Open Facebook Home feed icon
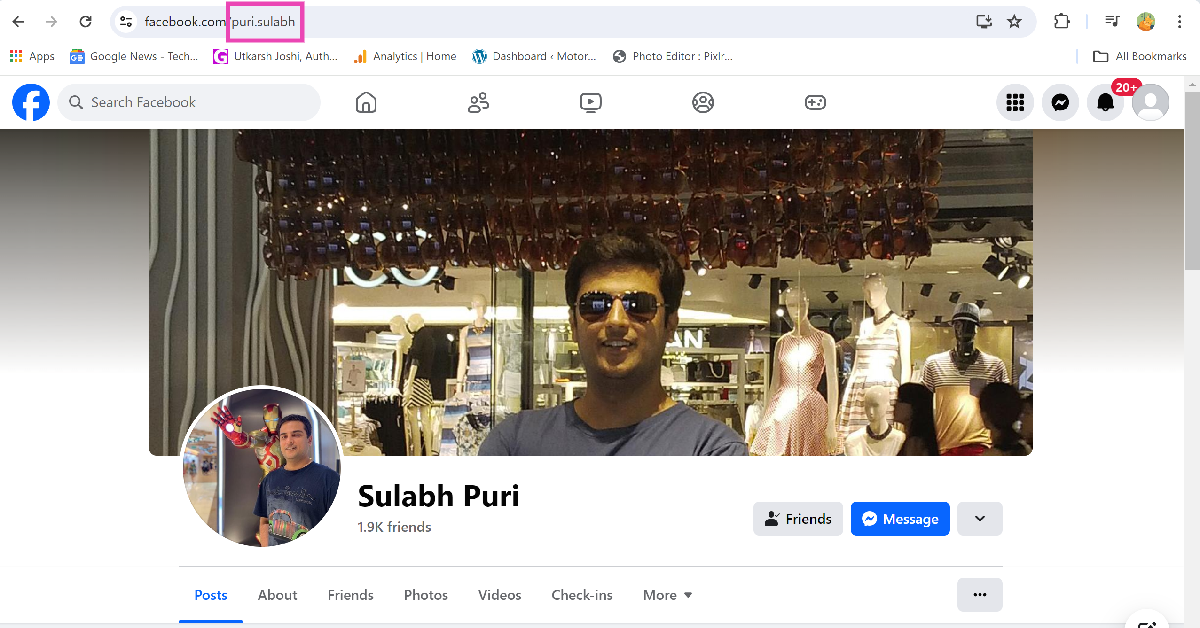Image resolution: width=1200 pixels, height=628 pixels. 366,102
